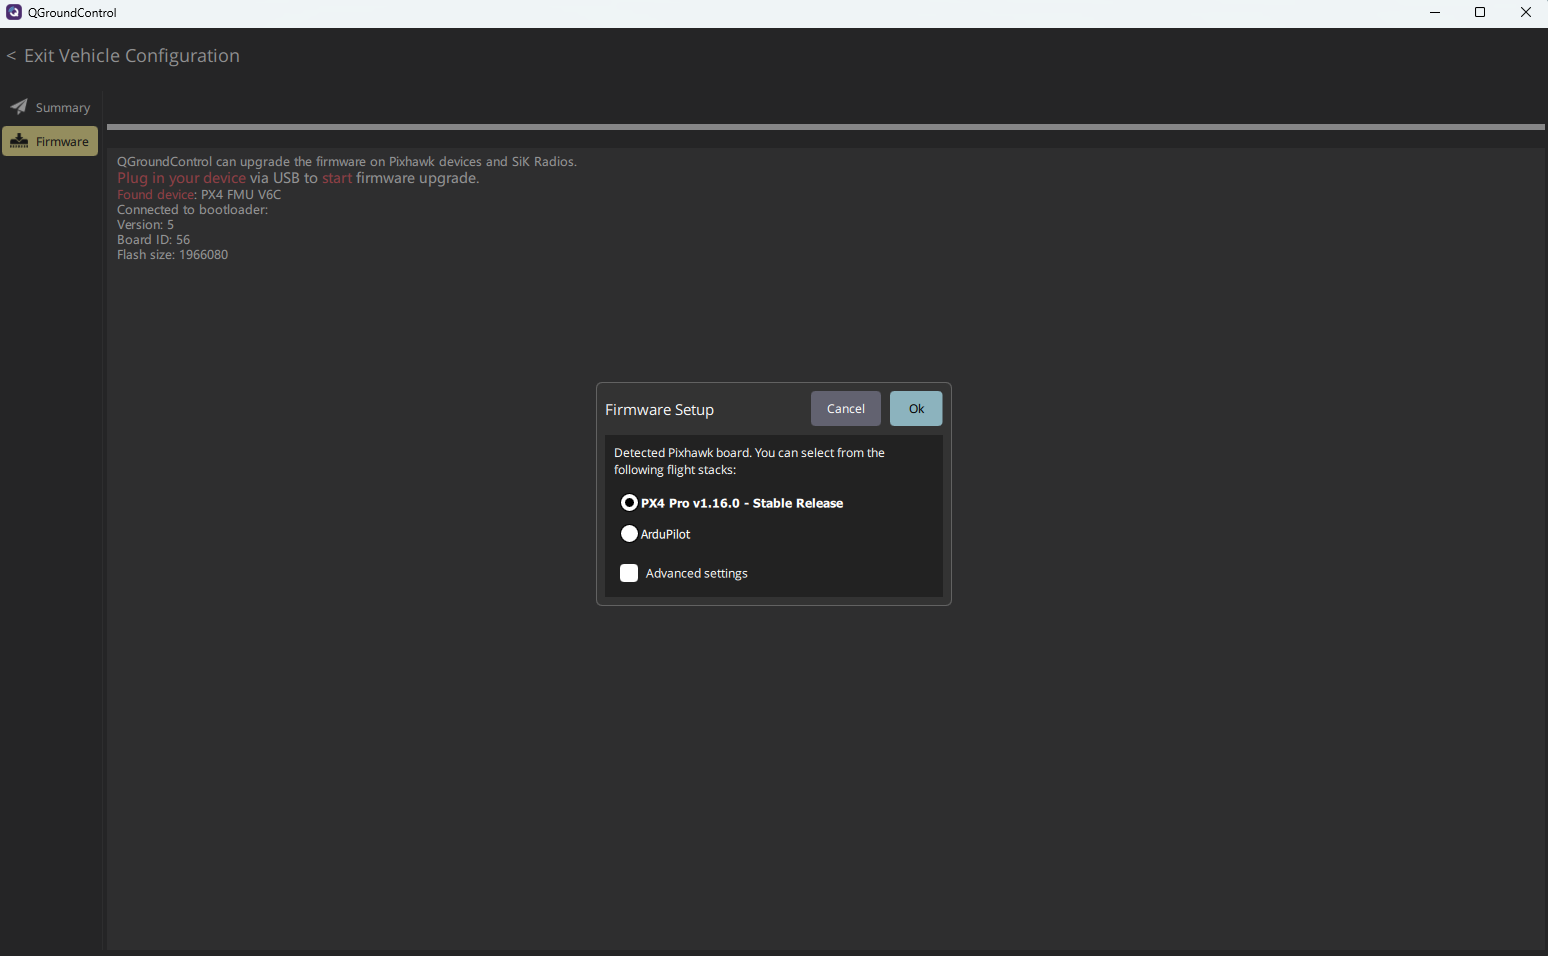Viewport: 1548px width, 956px height.
Task: Click the QGroundControl app icon in title bar
Action: pos(14,12)
